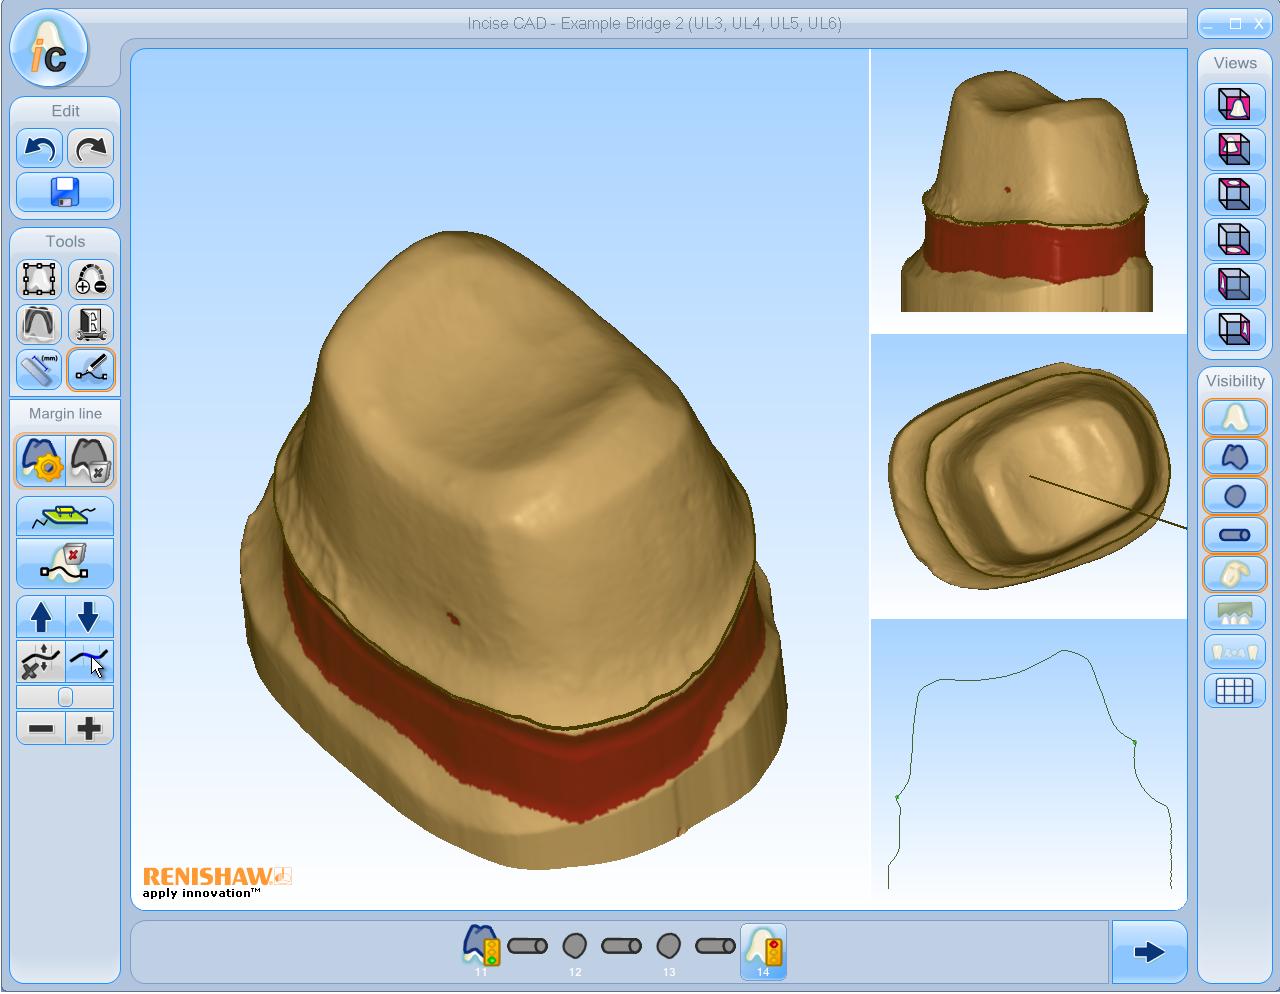
Task: Save the project with the floppy disk button
Action: click(x=65, y=192)
